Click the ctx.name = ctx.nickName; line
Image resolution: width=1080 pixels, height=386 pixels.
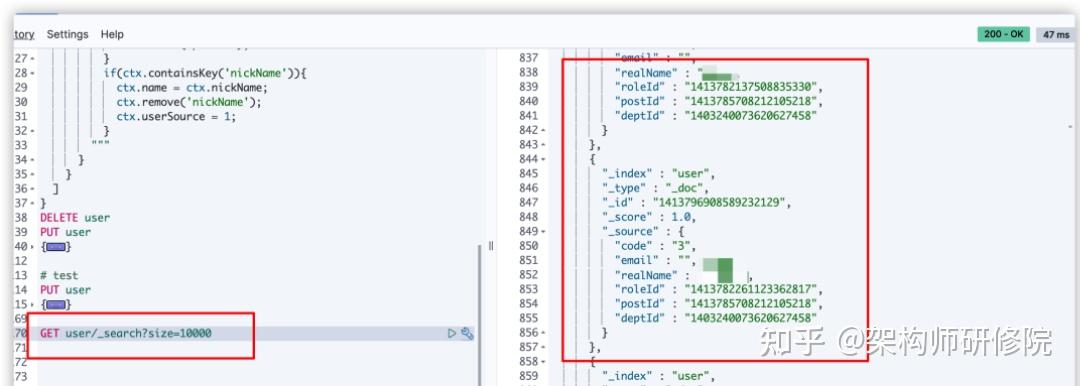pyautogui.click(x=191, y=88)
